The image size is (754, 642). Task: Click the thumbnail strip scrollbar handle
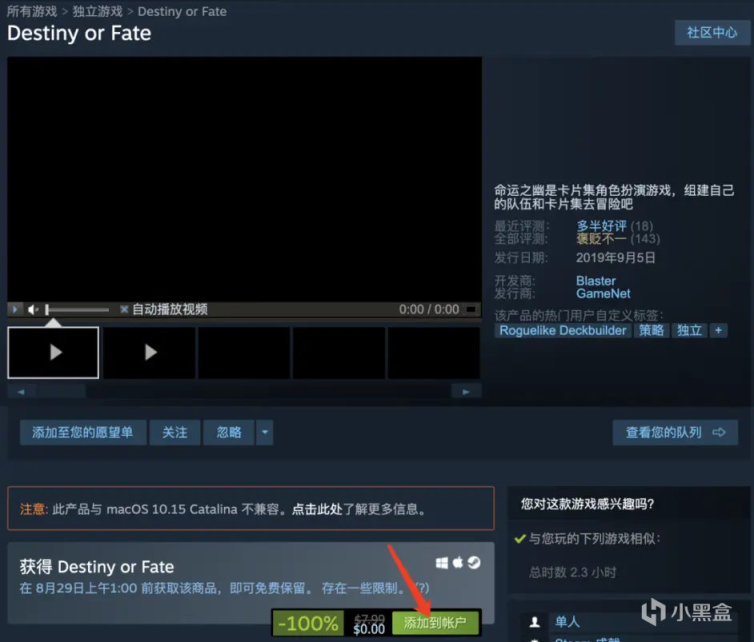tap(62, 391)
